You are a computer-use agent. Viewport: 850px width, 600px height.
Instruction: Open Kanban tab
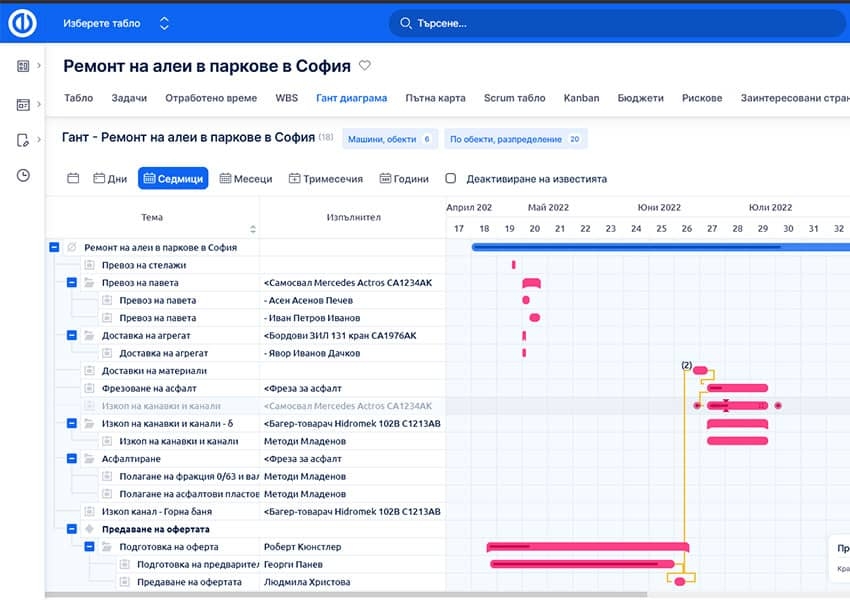[x=581, y=98]
